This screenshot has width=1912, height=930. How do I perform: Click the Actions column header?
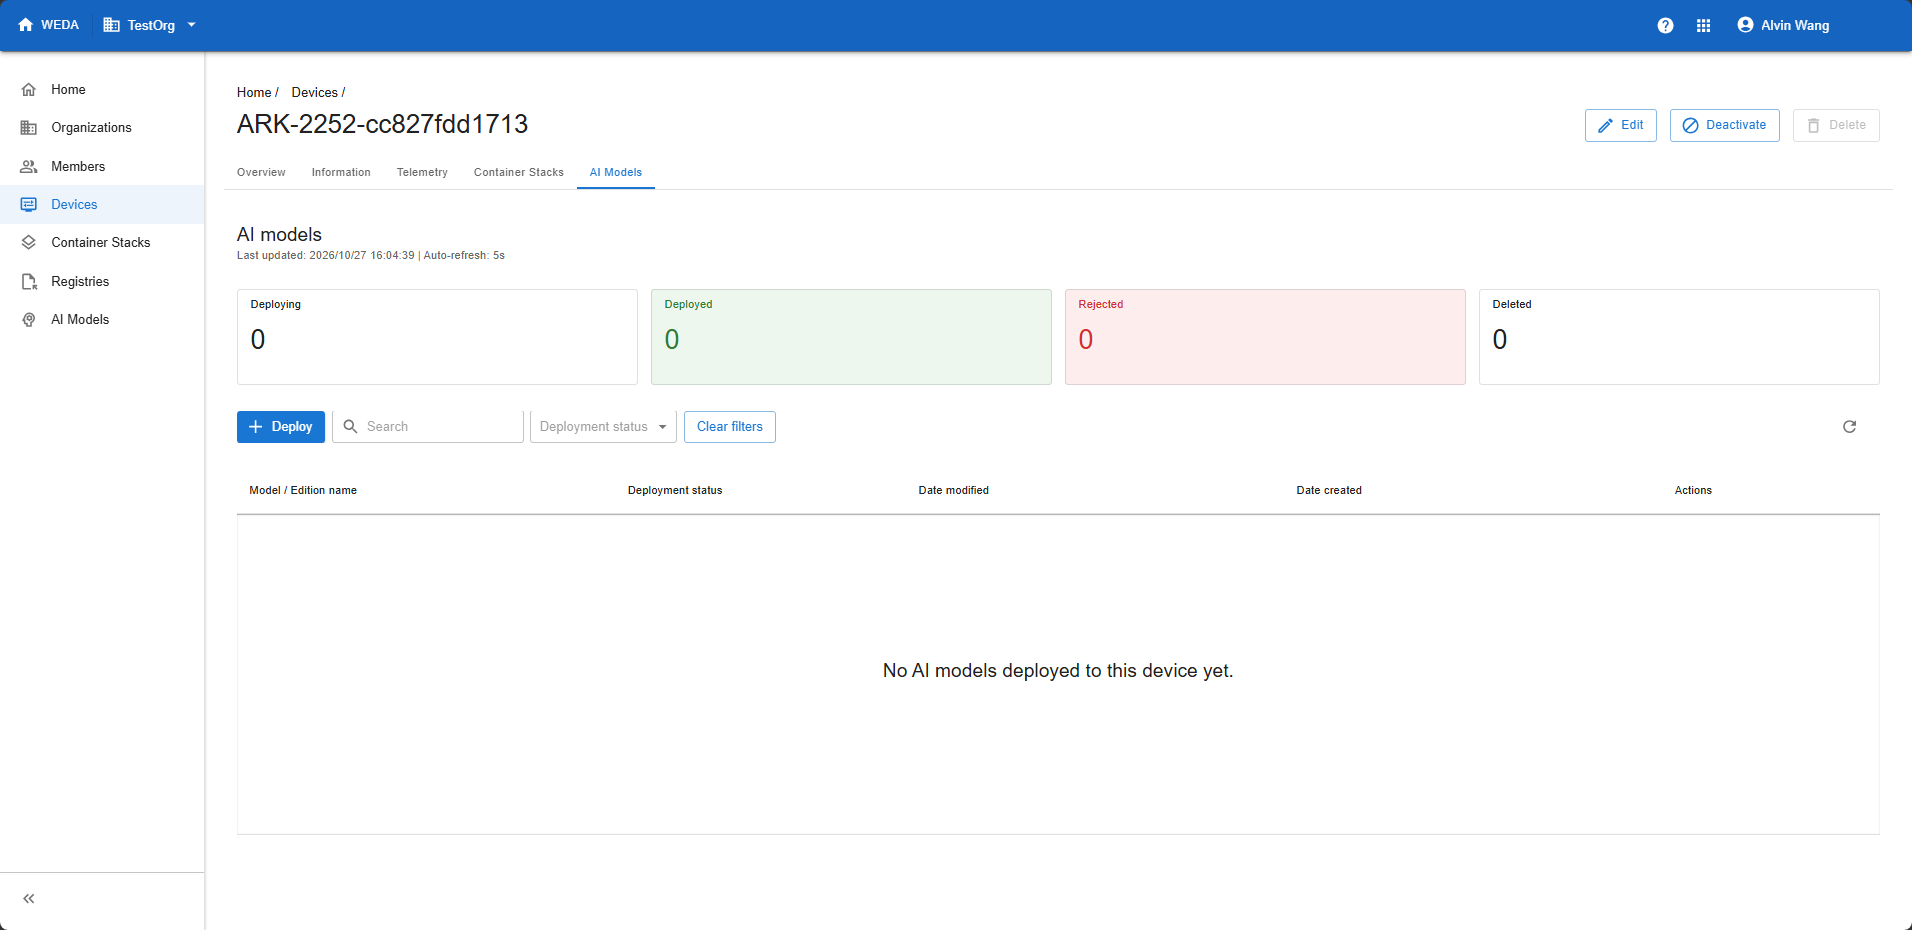tap(1693, 490)
